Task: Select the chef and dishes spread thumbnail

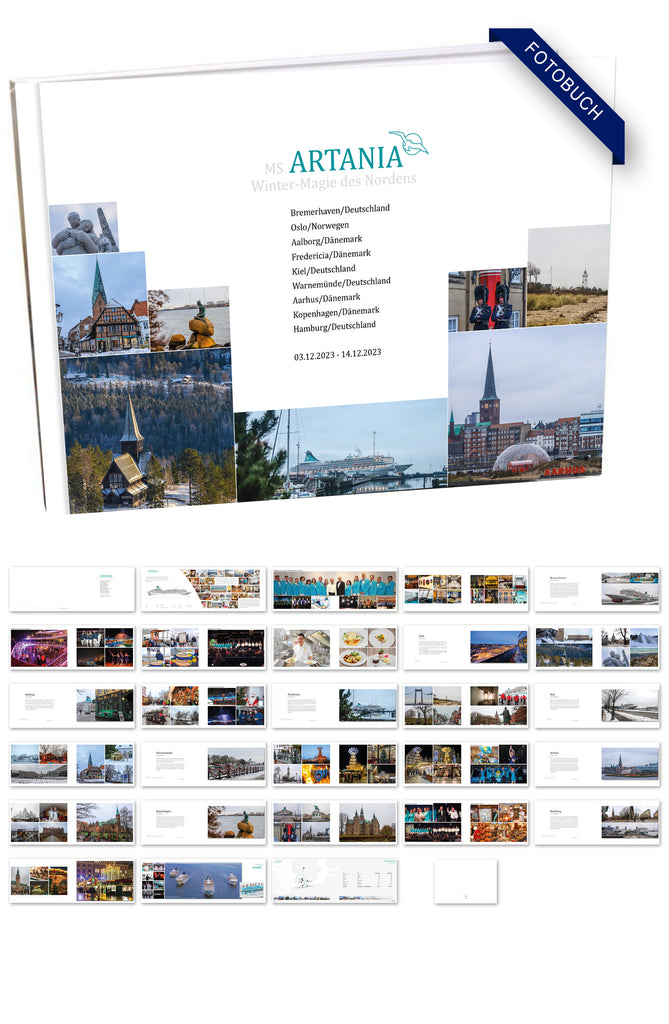Action: pyautogui.click(x=335, y=647)
